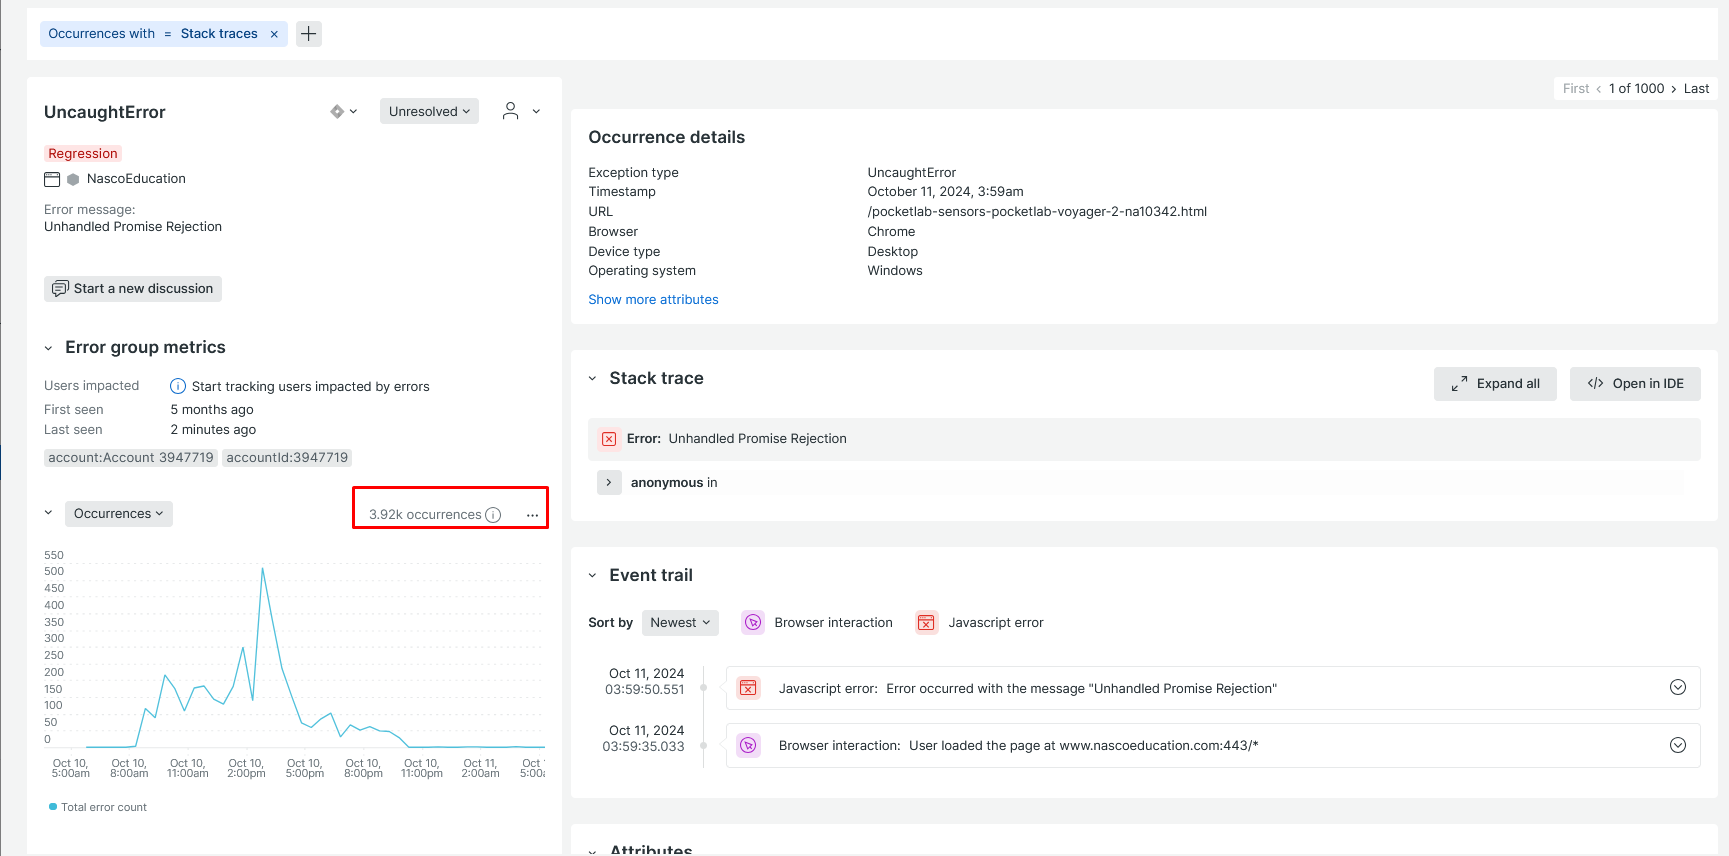Expand the anonymous stack frame
Image resolution: width=1729 pixels, height=856 pixels.
[x=609, y=483]
